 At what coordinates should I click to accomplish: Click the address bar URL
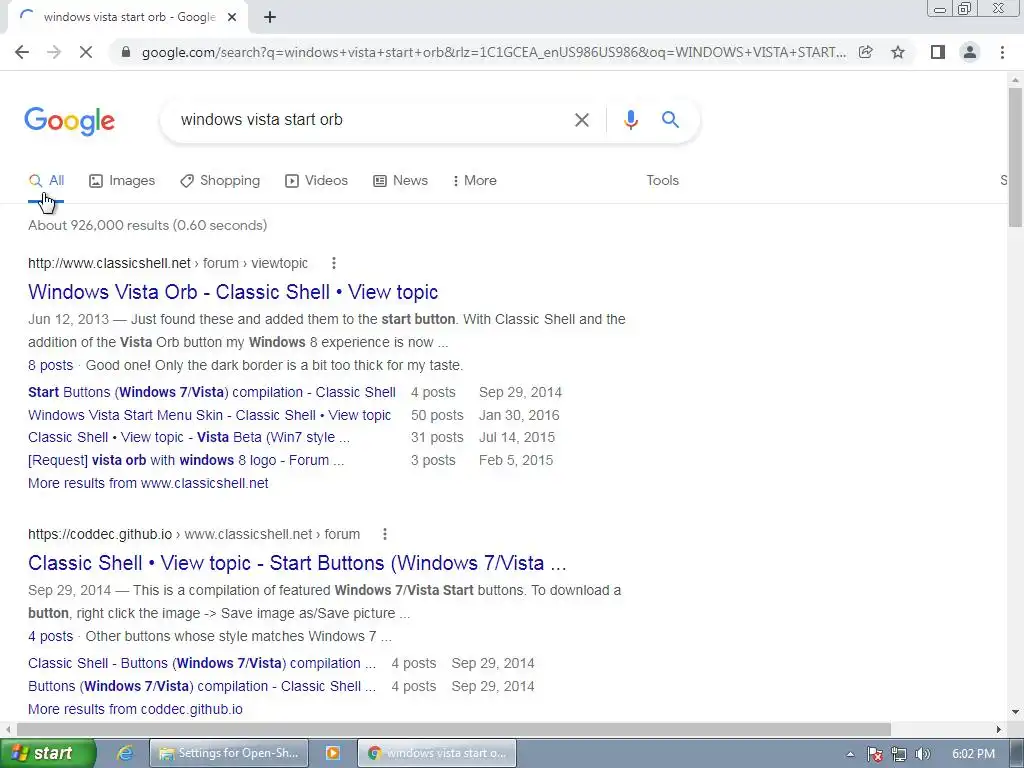[x=494, y=52]
